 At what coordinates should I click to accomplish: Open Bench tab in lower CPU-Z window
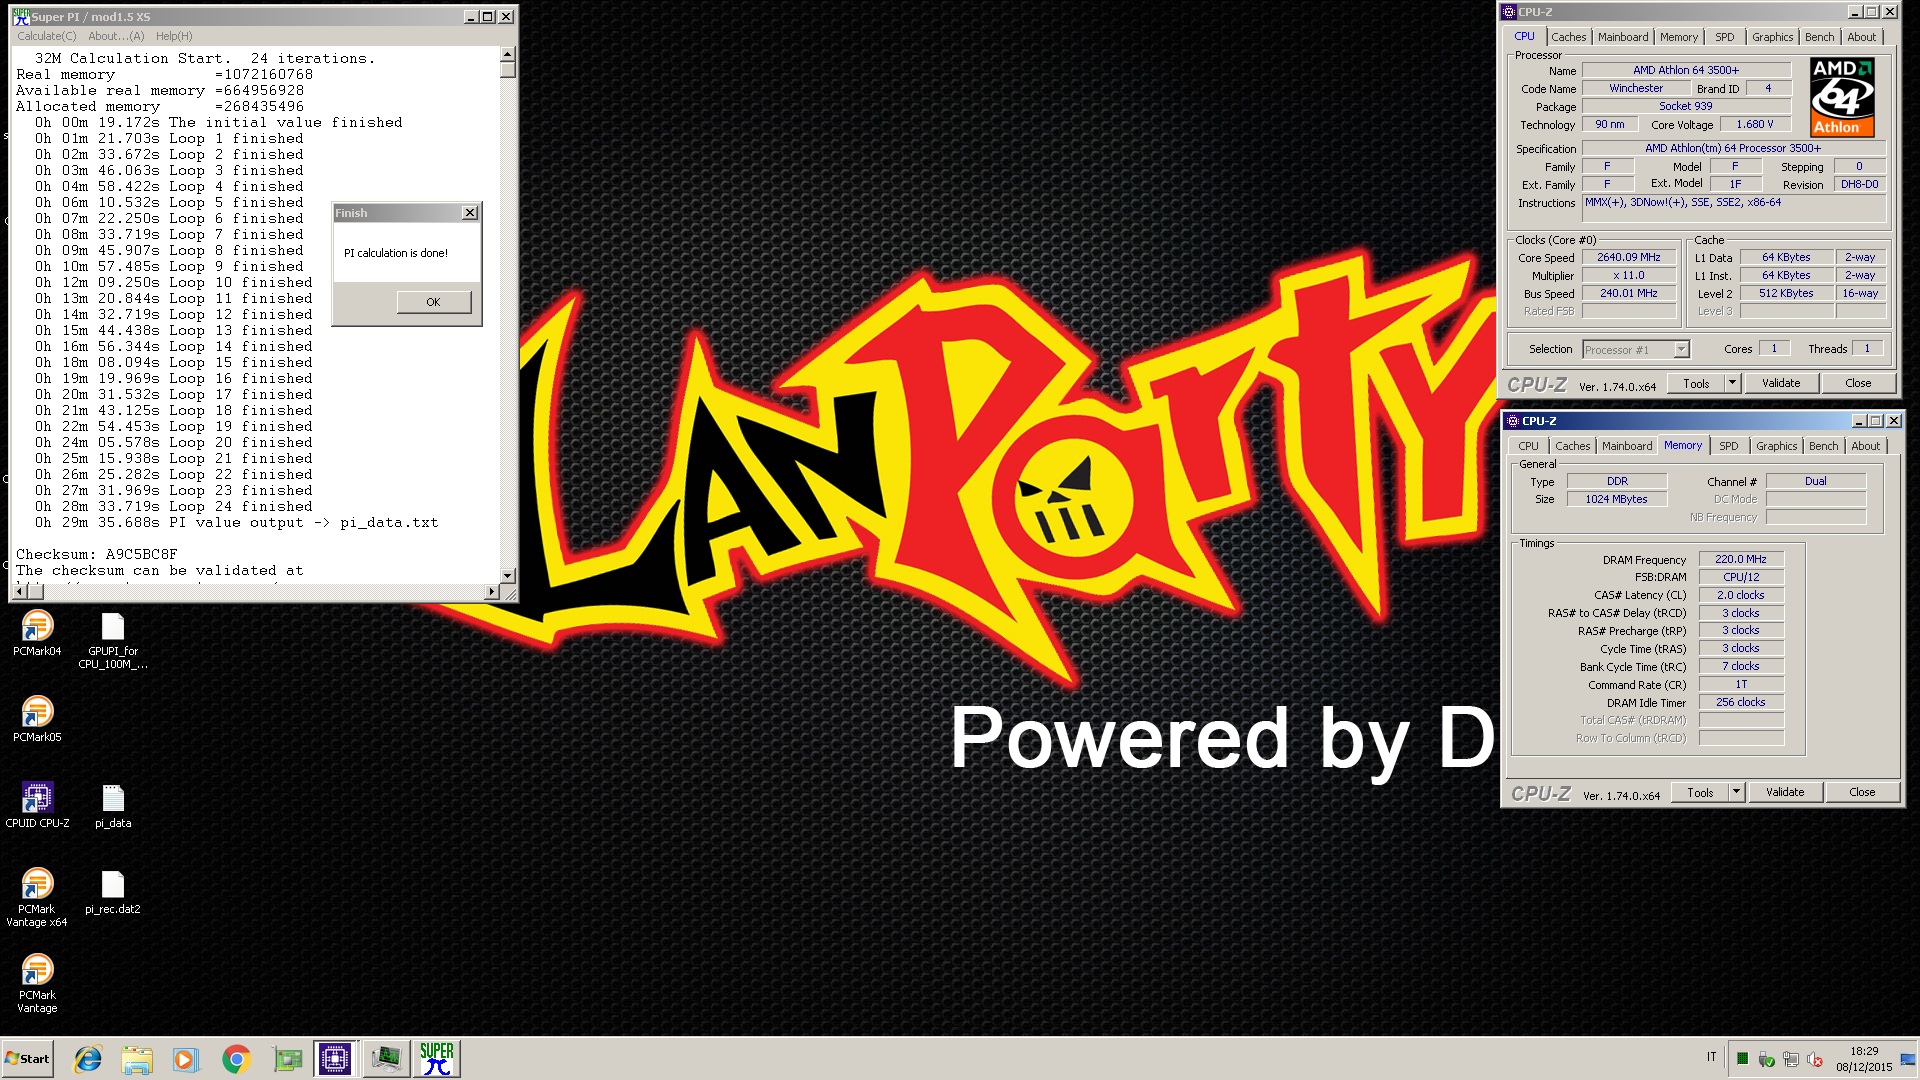1824,446
